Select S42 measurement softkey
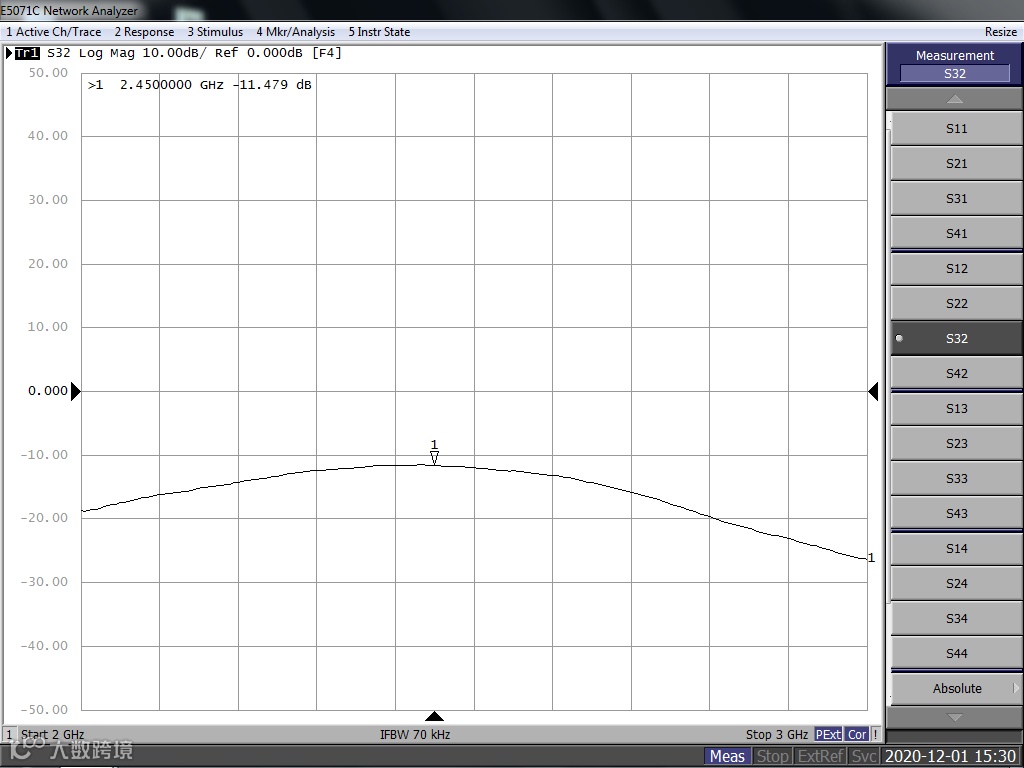Image resolution: width=1024 pixels, height=768 pixels. click(956, 374)
